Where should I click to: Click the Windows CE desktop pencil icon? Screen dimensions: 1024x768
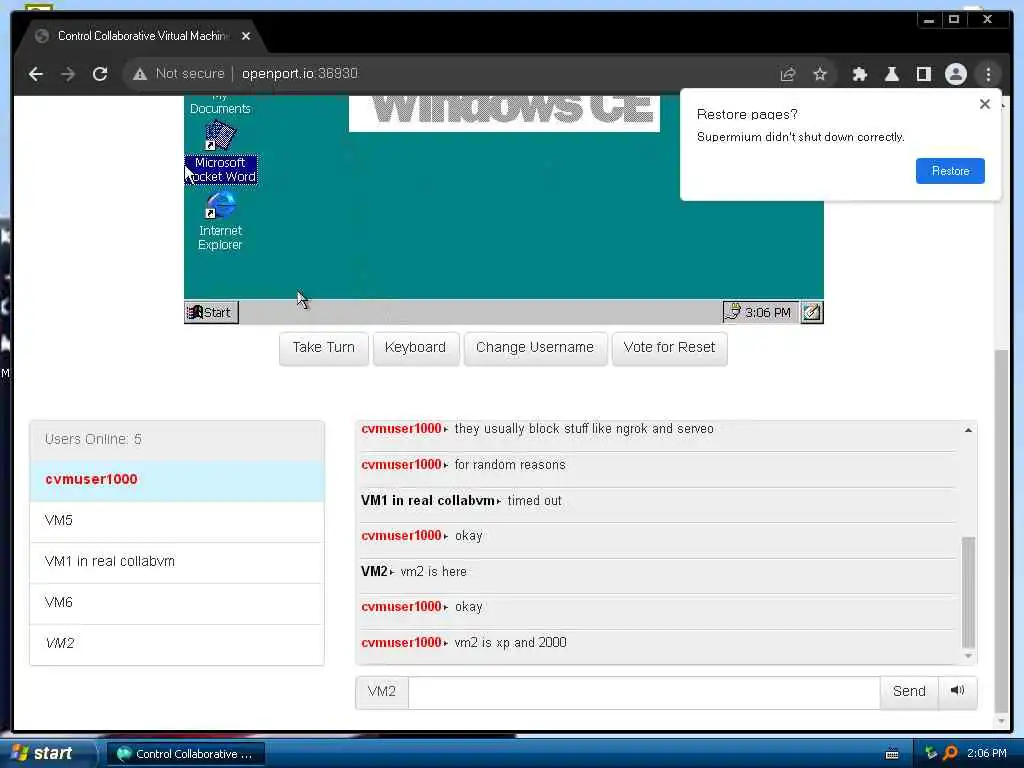pos(812,312)
